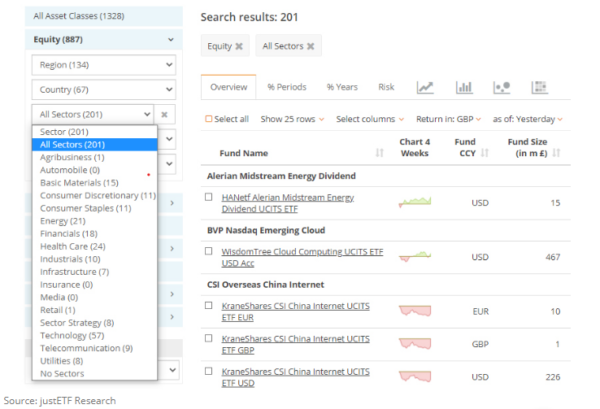Open the line chart view icon
This screenshot has height=409, width=600.
(425, 87)
